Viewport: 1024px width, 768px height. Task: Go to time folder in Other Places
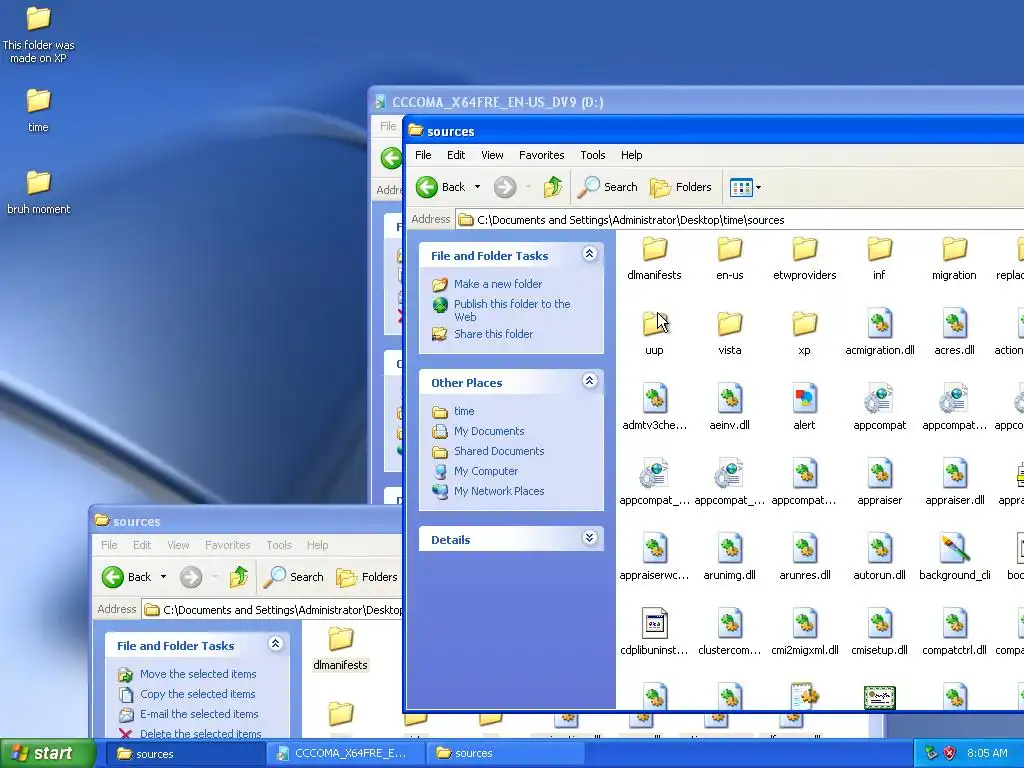464,411
